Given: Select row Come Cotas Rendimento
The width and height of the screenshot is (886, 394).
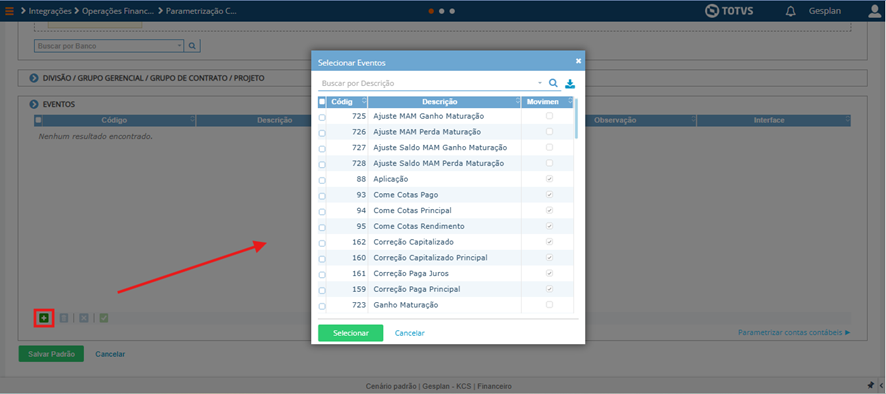Looking at the screenshot, I should click(445, 226).
